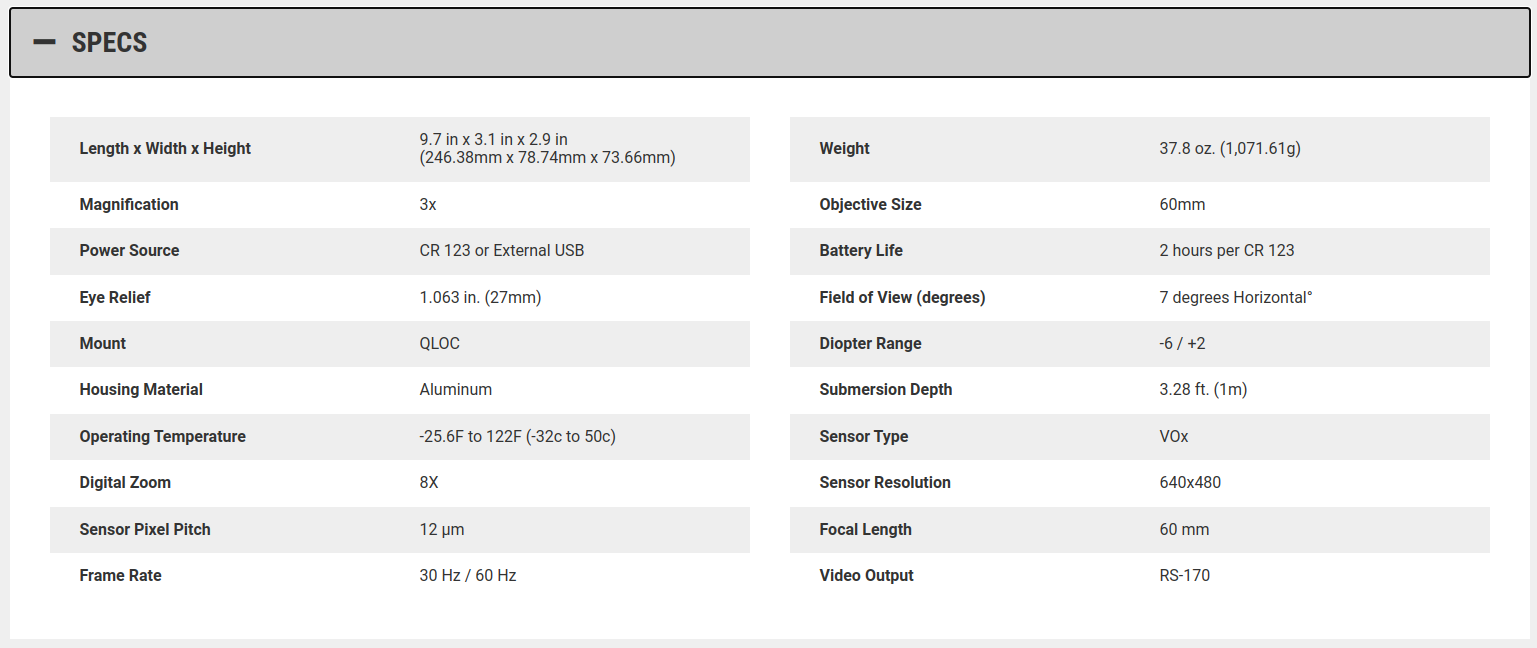Select the Sensor Pixel Pitch label
Image resolution: width=1537 pixels, height=648 pixels.
145,530
